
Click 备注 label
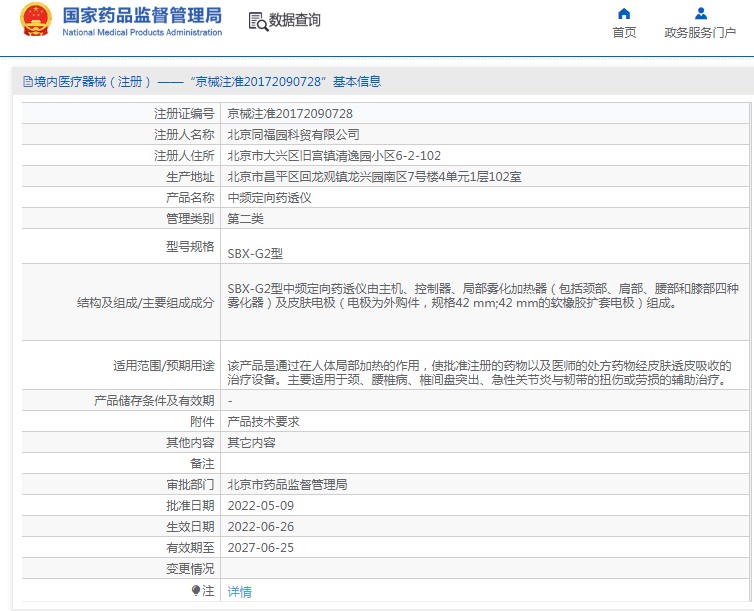(202, 463)
